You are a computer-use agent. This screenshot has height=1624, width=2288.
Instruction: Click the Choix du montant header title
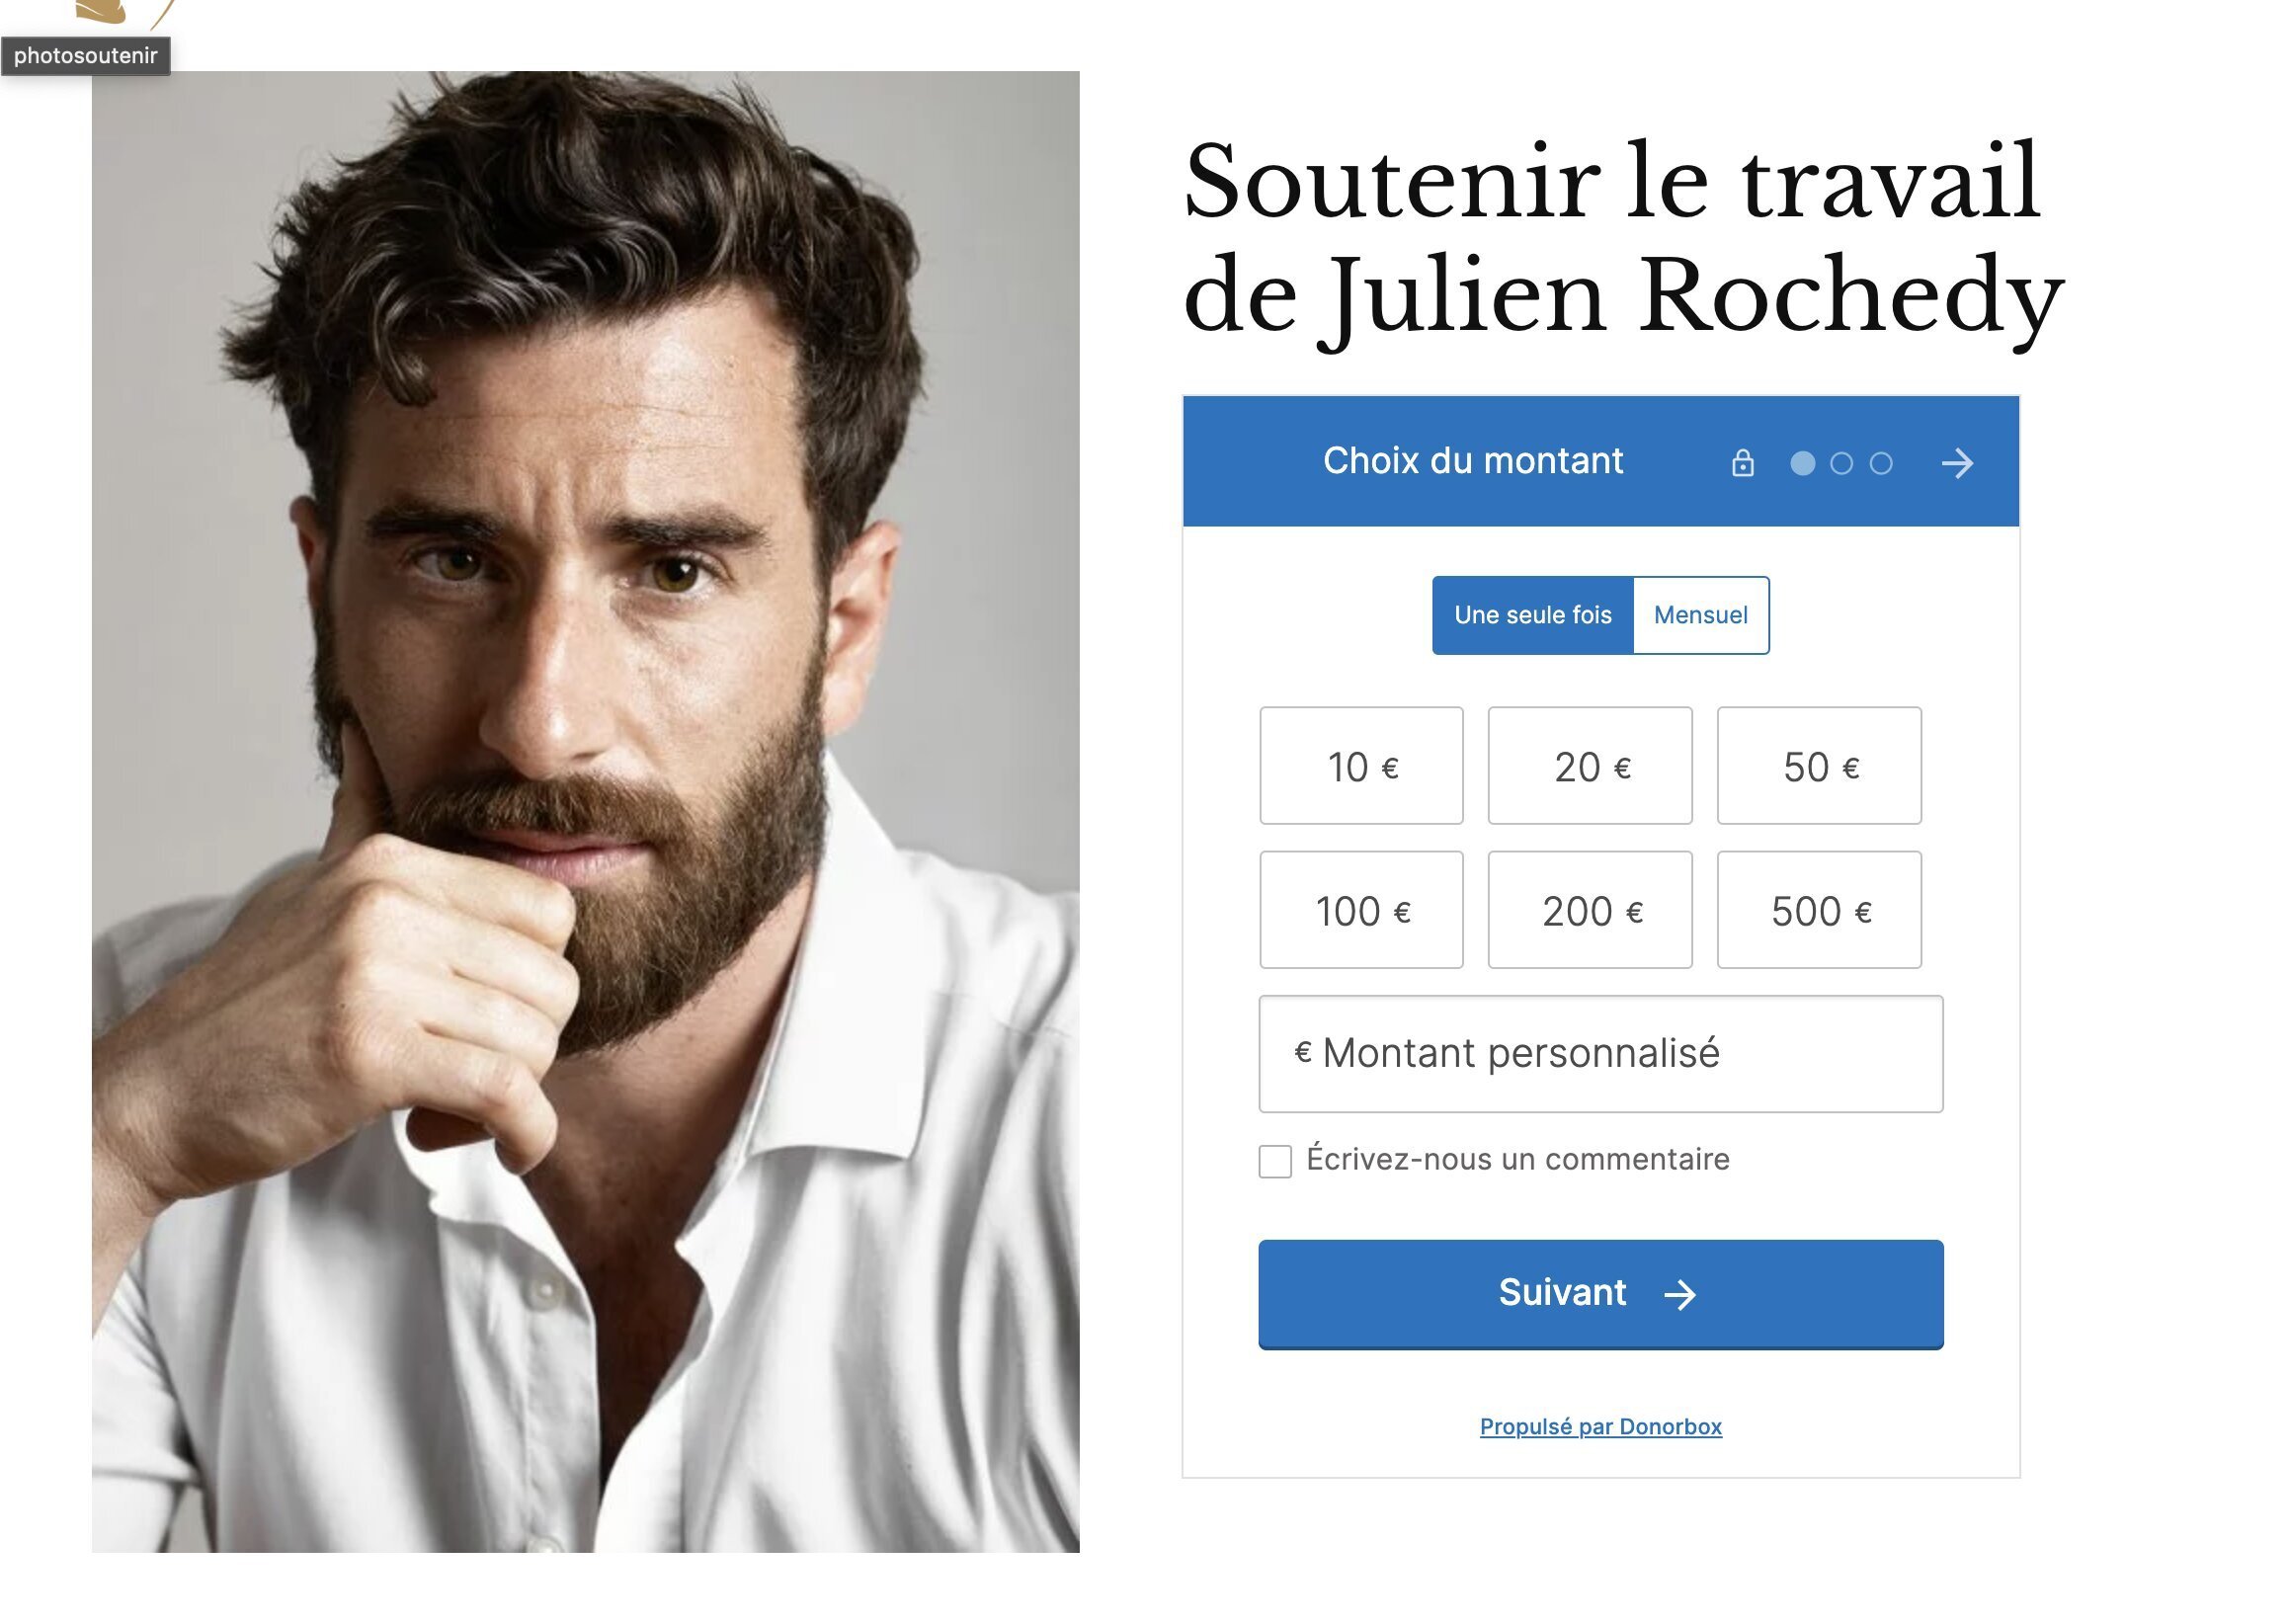(1473, 461)
